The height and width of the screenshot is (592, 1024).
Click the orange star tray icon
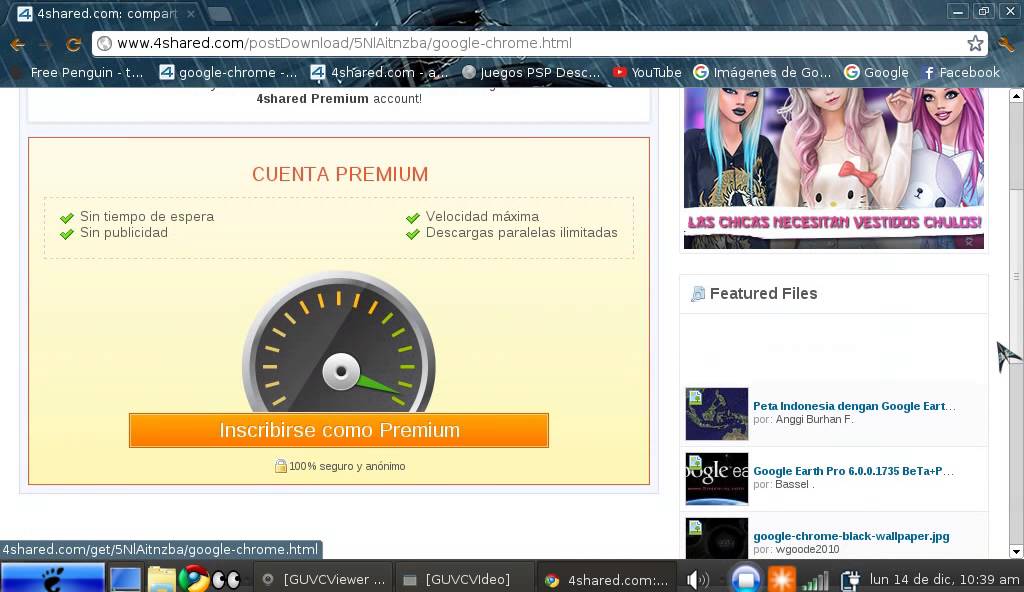(781, 579)
